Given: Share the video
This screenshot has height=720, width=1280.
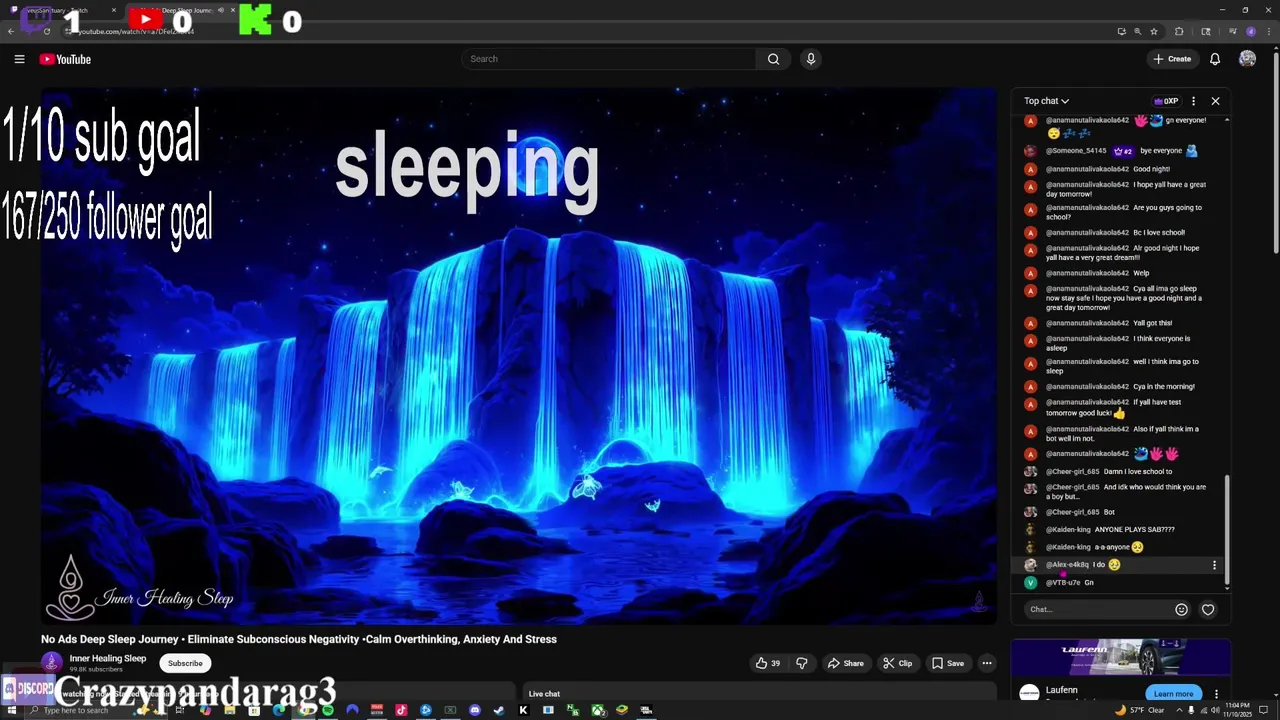Looking at the screenshot, I should pyautogui.click(x=845, y=663).
